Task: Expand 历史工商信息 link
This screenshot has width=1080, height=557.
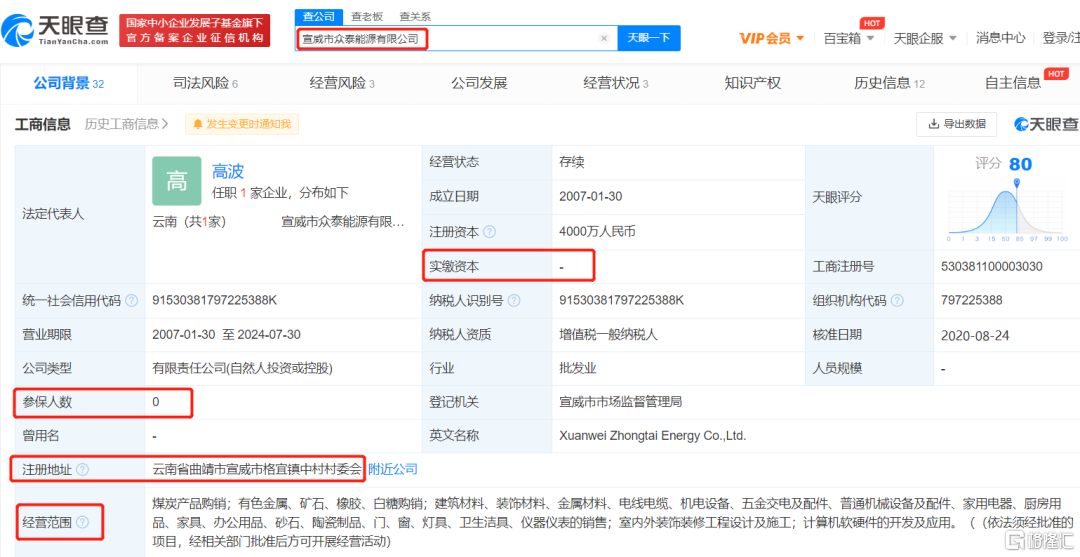Action: pos(127,125)
